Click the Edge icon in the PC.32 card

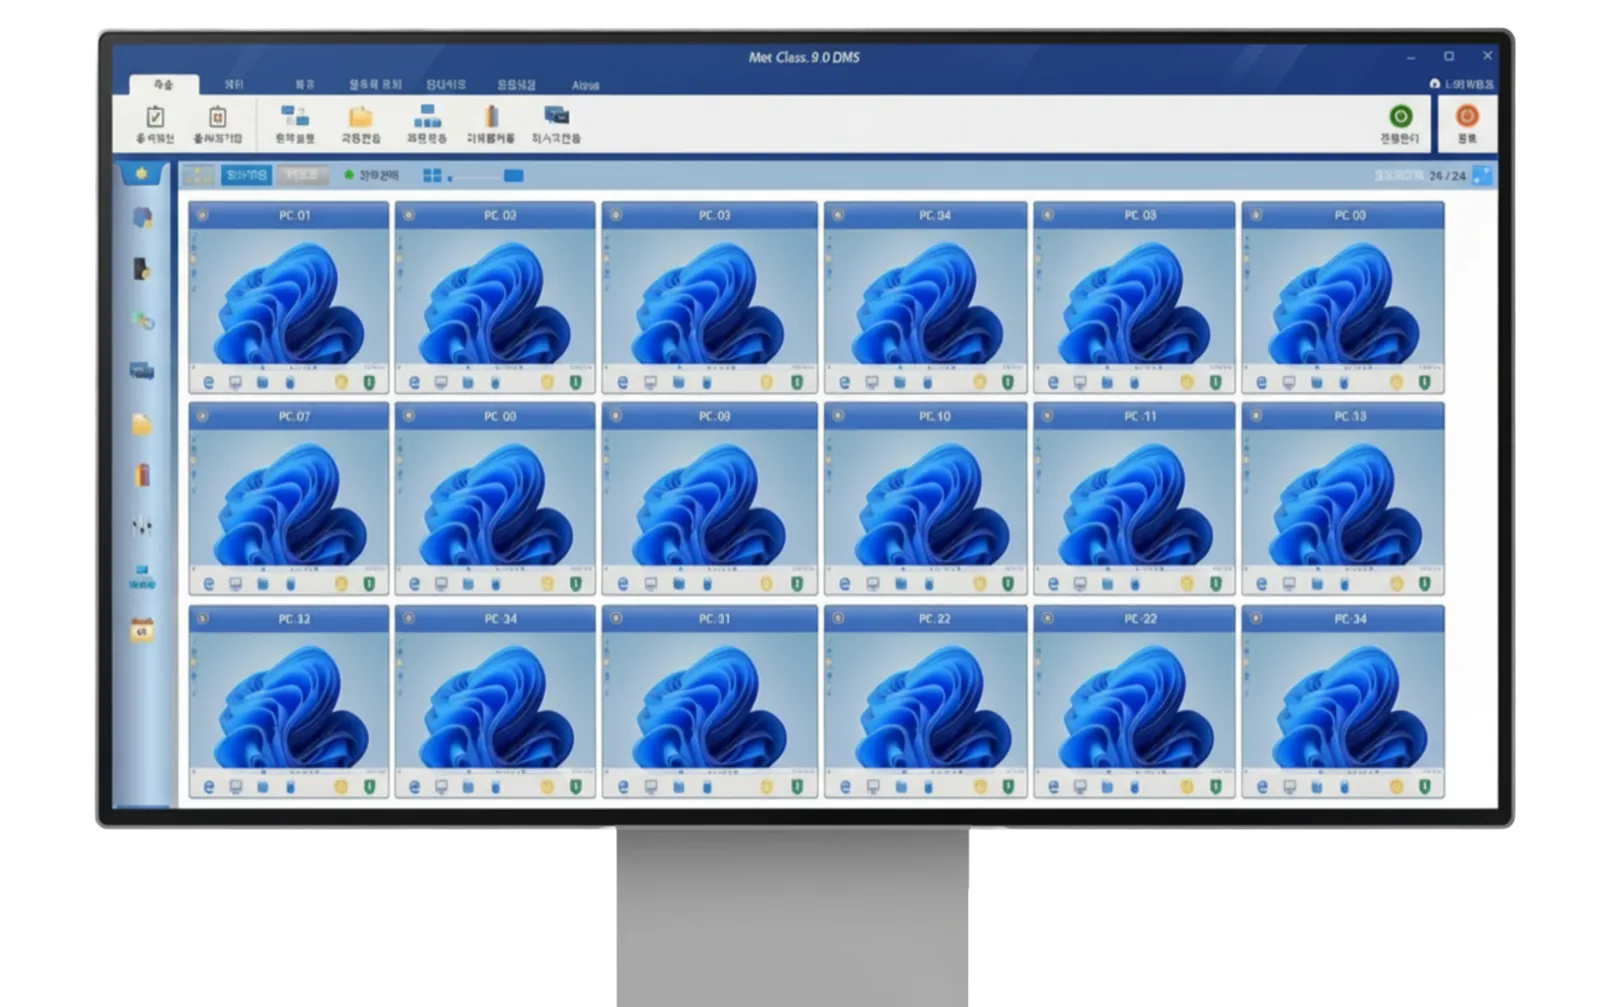[209, 788]
